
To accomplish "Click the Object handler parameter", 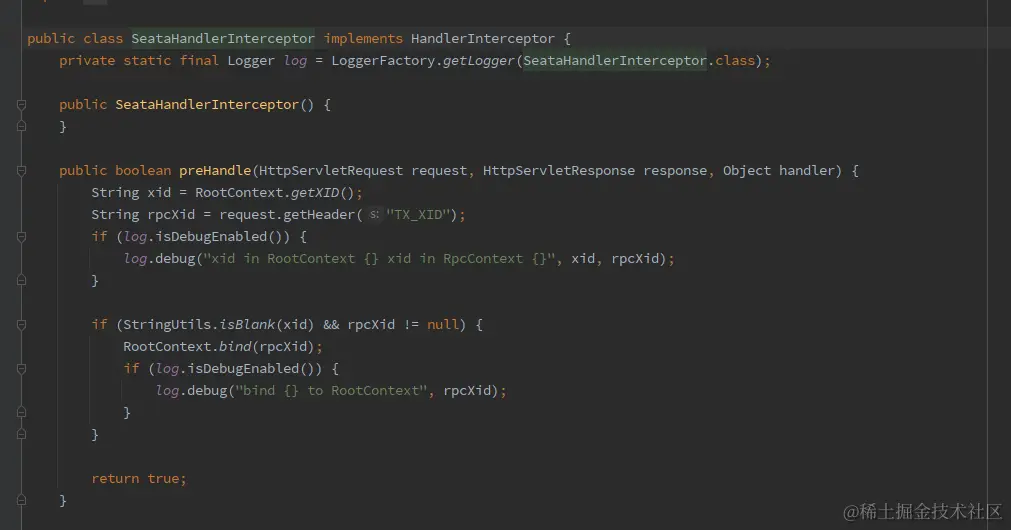I will 778,171.
